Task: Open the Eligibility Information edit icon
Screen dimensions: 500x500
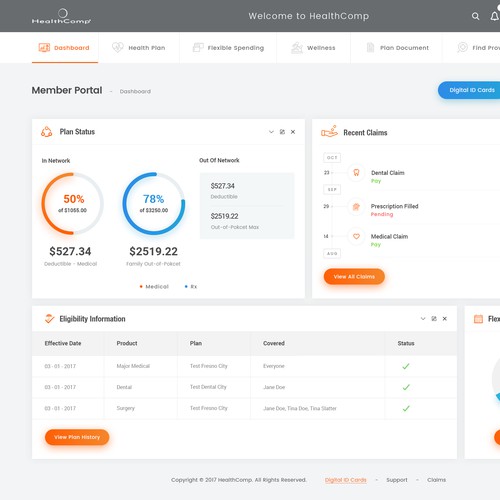Action: (434, 319)
